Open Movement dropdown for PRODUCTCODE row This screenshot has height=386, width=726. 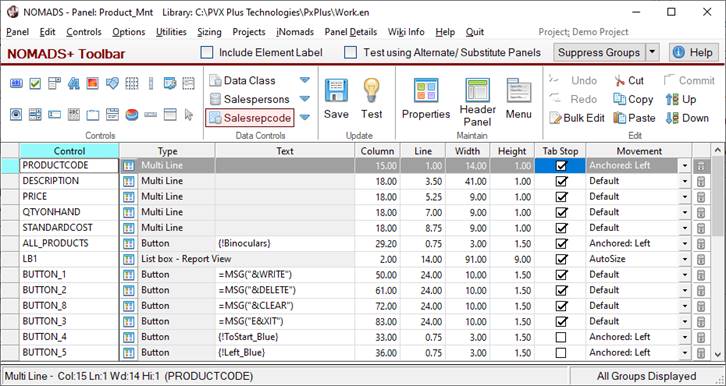pos(685,166)
